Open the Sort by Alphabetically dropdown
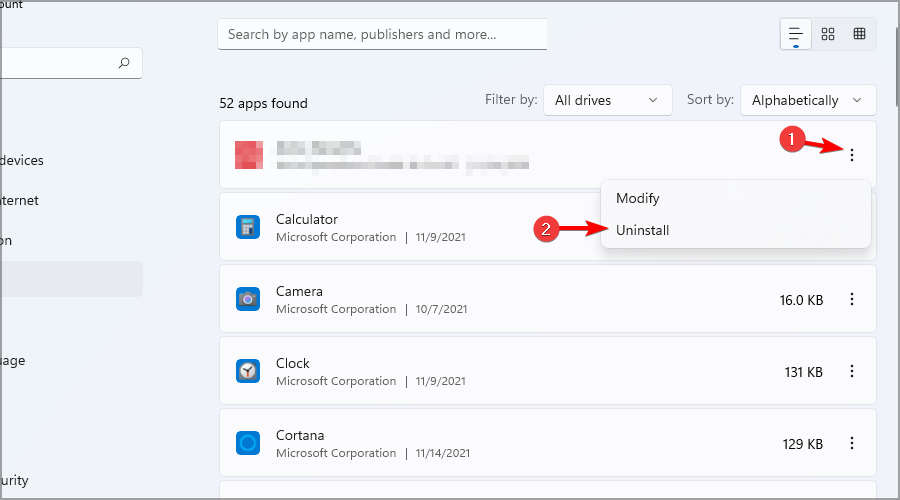900x500 pixels. 808,100
